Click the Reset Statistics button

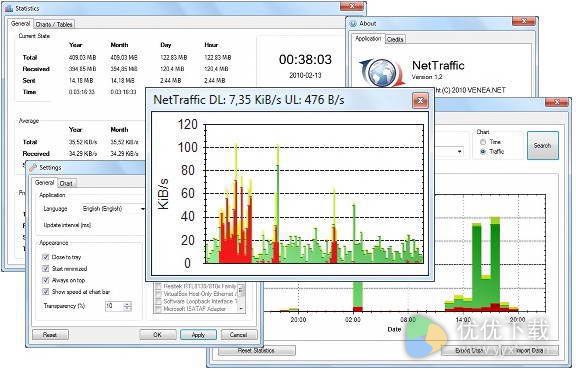[x=256, y=350]
